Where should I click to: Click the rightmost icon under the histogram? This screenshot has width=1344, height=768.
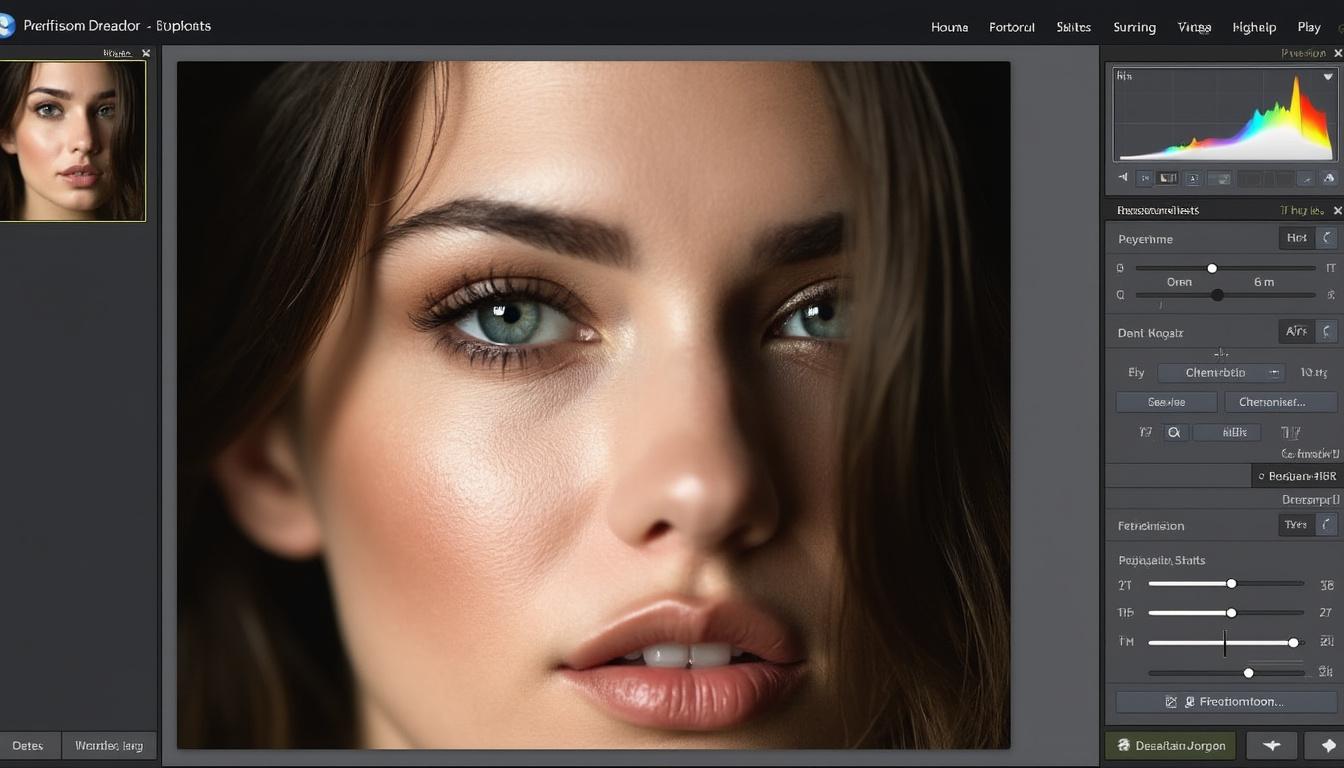(1329, 178)
